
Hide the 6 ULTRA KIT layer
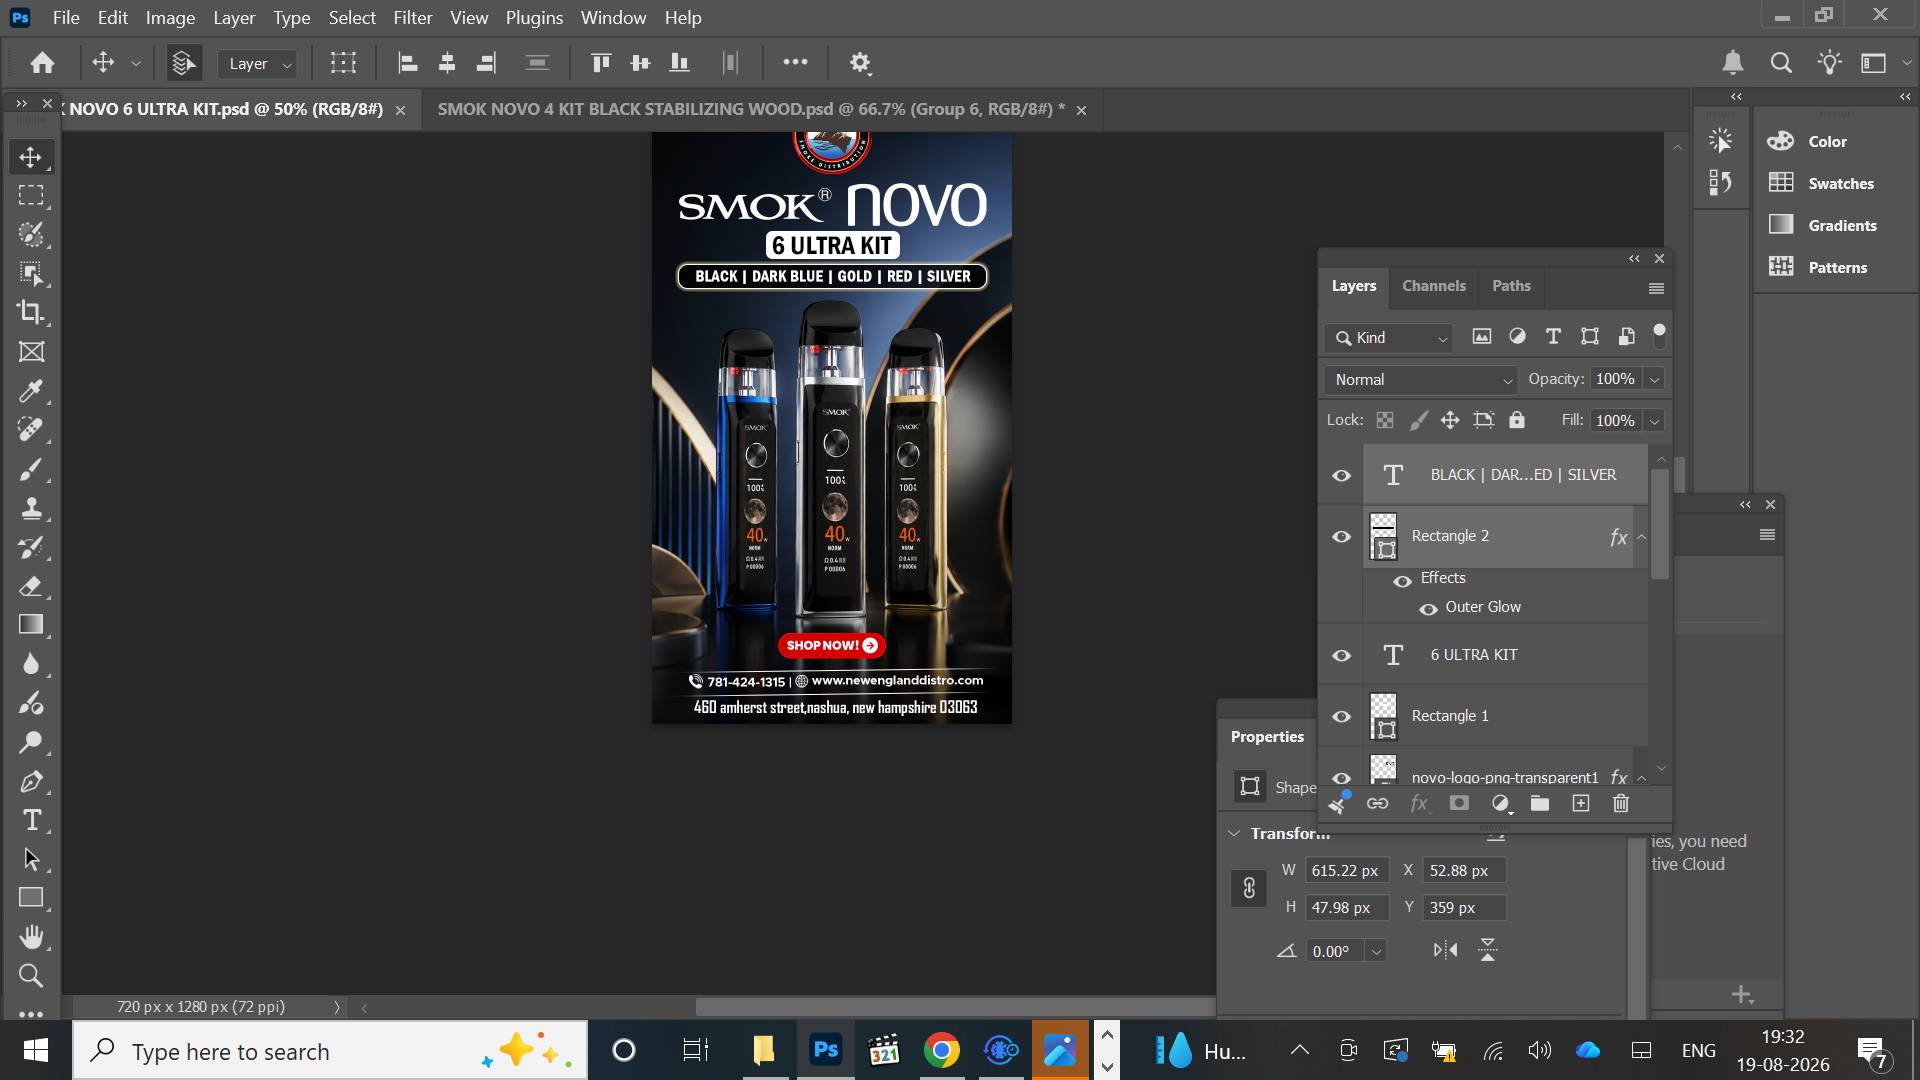point(1341,656)
